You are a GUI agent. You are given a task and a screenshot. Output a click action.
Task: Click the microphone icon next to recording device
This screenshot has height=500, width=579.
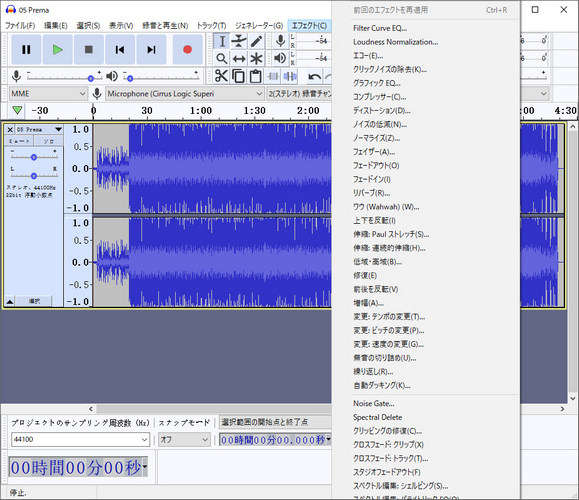(x=97, y=93)
